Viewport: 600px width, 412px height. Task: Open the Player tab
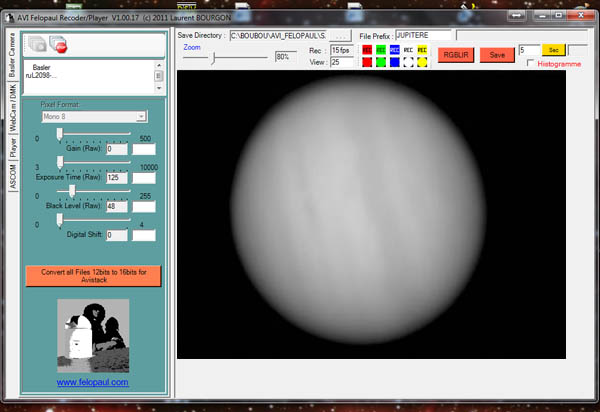[x=13, y=149]
